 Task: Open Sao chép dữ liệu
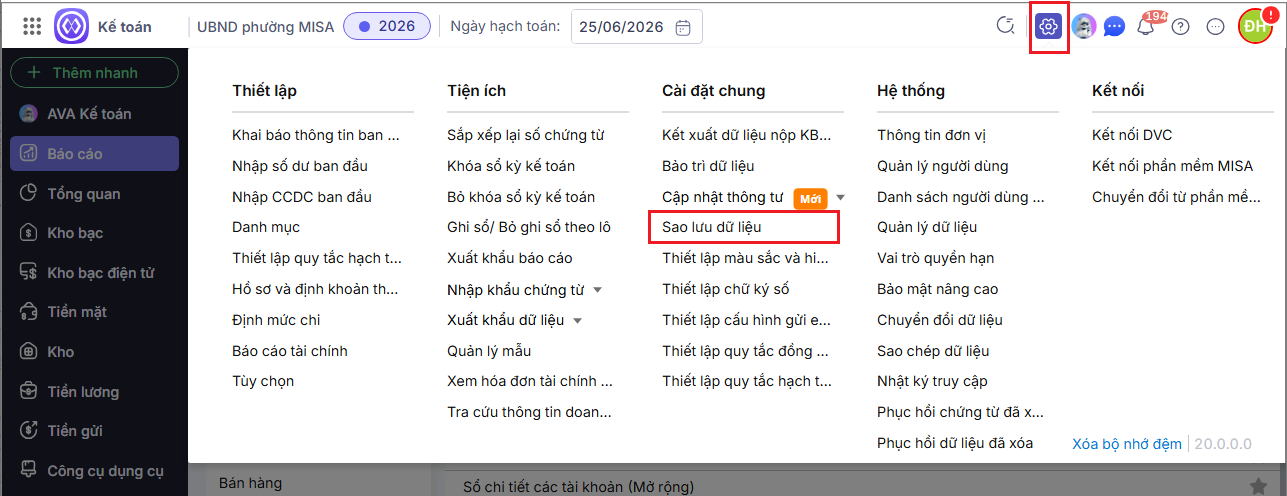pos(933,351)
